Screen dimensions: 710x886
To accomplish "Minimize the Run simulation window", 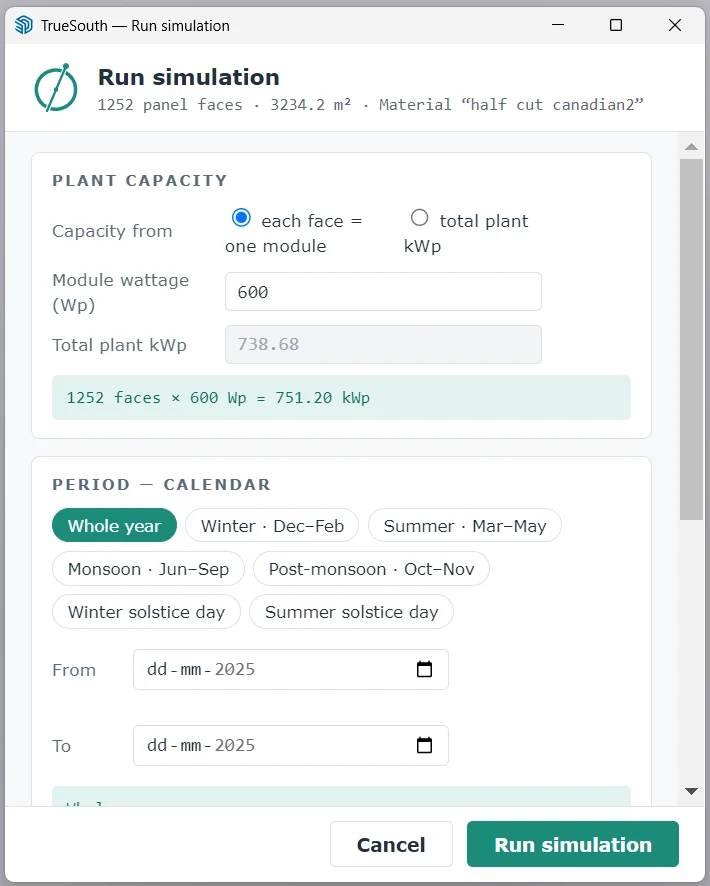I will tap(558, 25).
